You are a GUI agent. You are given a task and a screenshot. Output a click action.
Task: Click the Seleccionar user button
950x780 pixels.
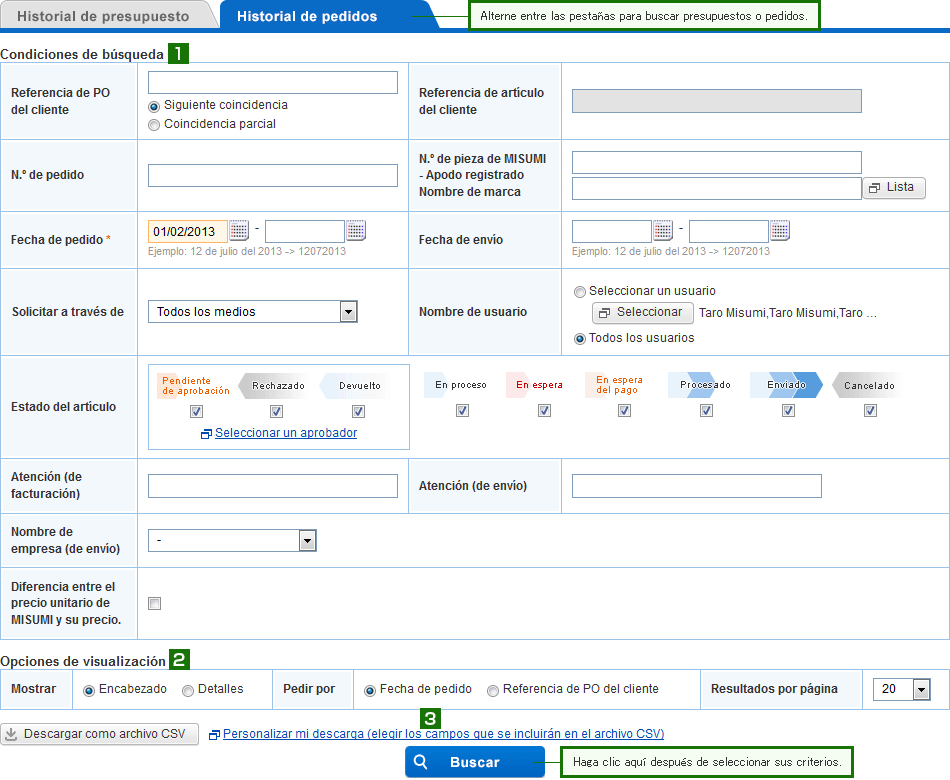(642, 312)
